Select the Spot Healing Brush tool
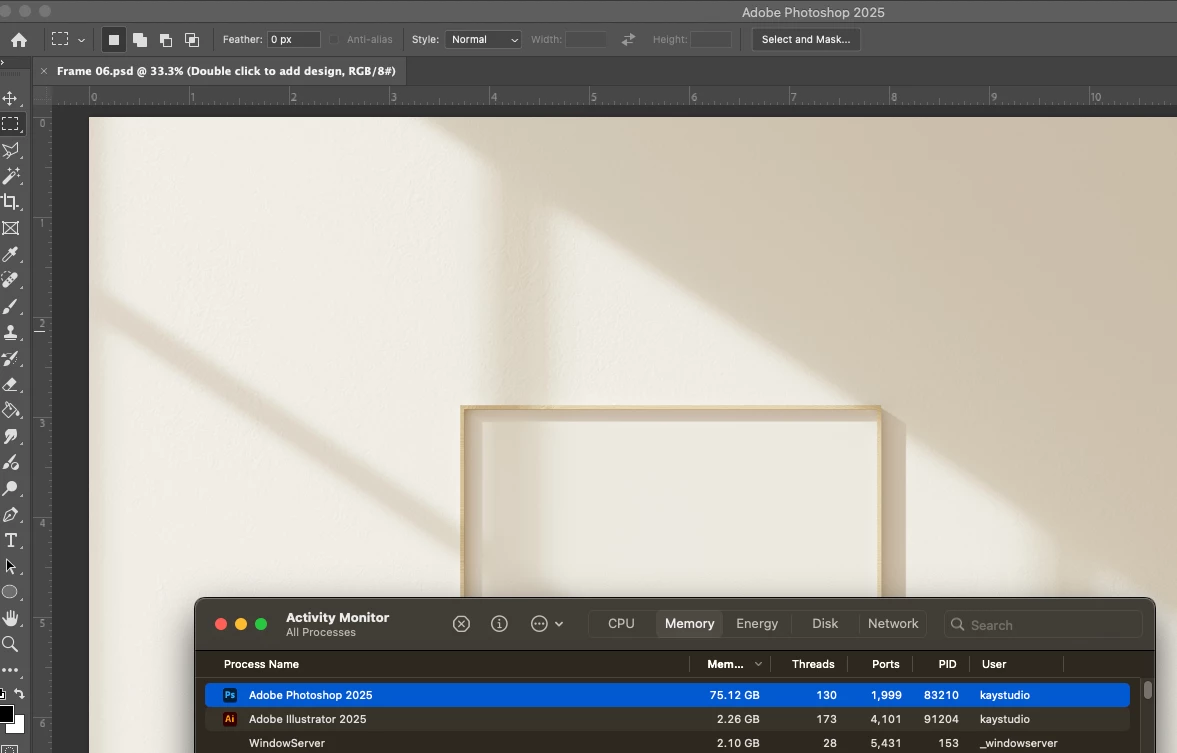Image resolution: width=1177 pixels, height=753 pixels. (11, 280)
